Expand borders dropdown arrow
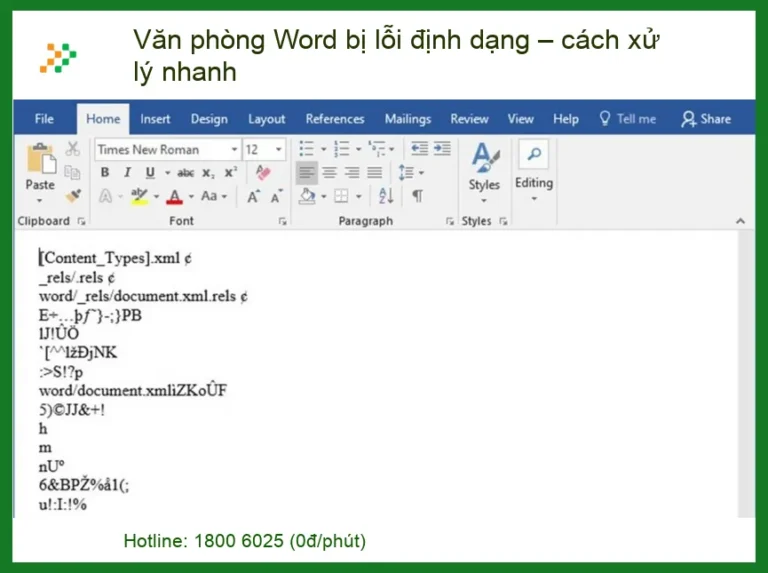 pyautogui.click(x=359, y=197)
